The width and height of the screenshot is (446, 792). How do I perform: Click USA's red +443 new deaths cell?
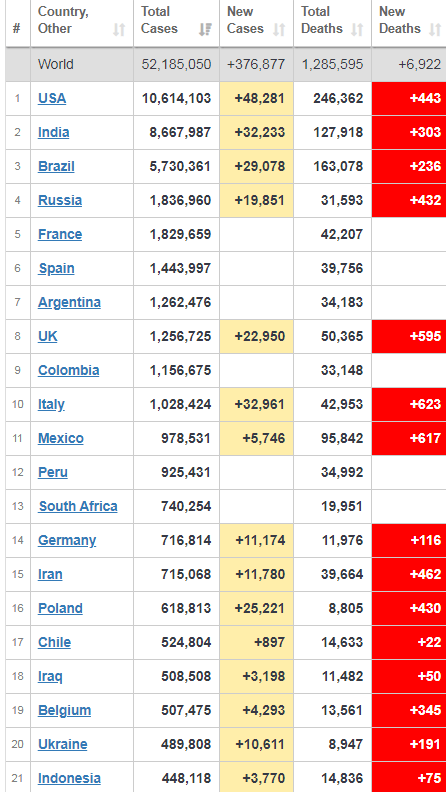tap(409, 98)
